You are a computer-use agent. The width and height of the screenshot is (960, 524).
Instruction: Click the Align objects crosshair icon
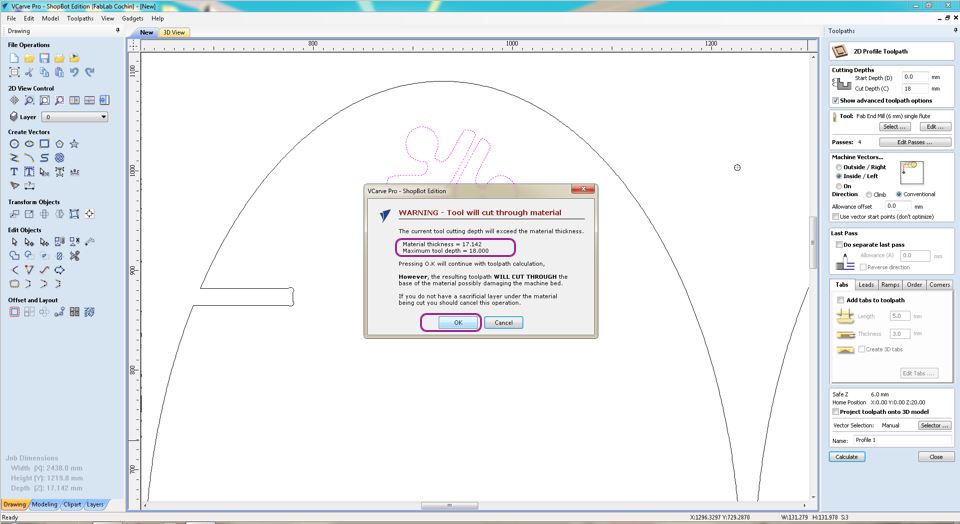(x=89, y=214)
